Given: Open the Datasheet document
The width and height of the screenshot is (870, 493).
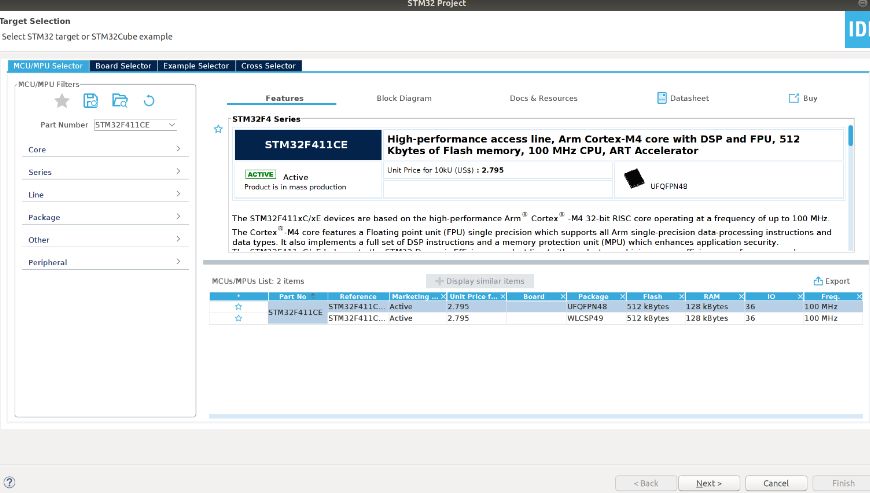Looking at the screenshot, I should coord(682,98).
